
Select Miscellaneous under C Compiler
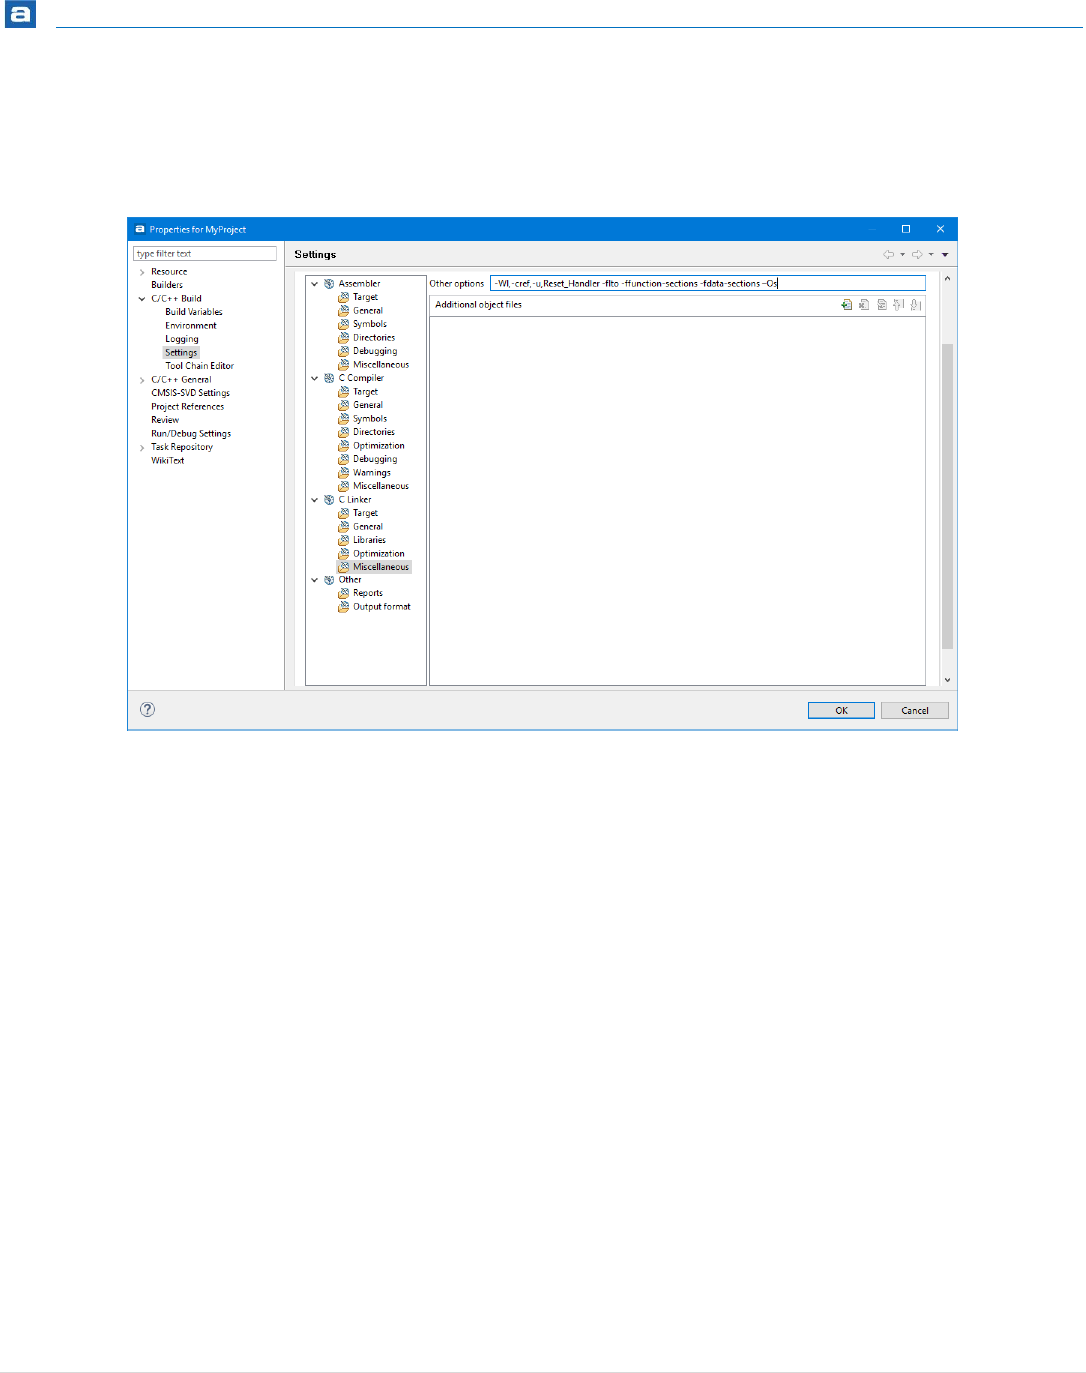click(380, 486)
